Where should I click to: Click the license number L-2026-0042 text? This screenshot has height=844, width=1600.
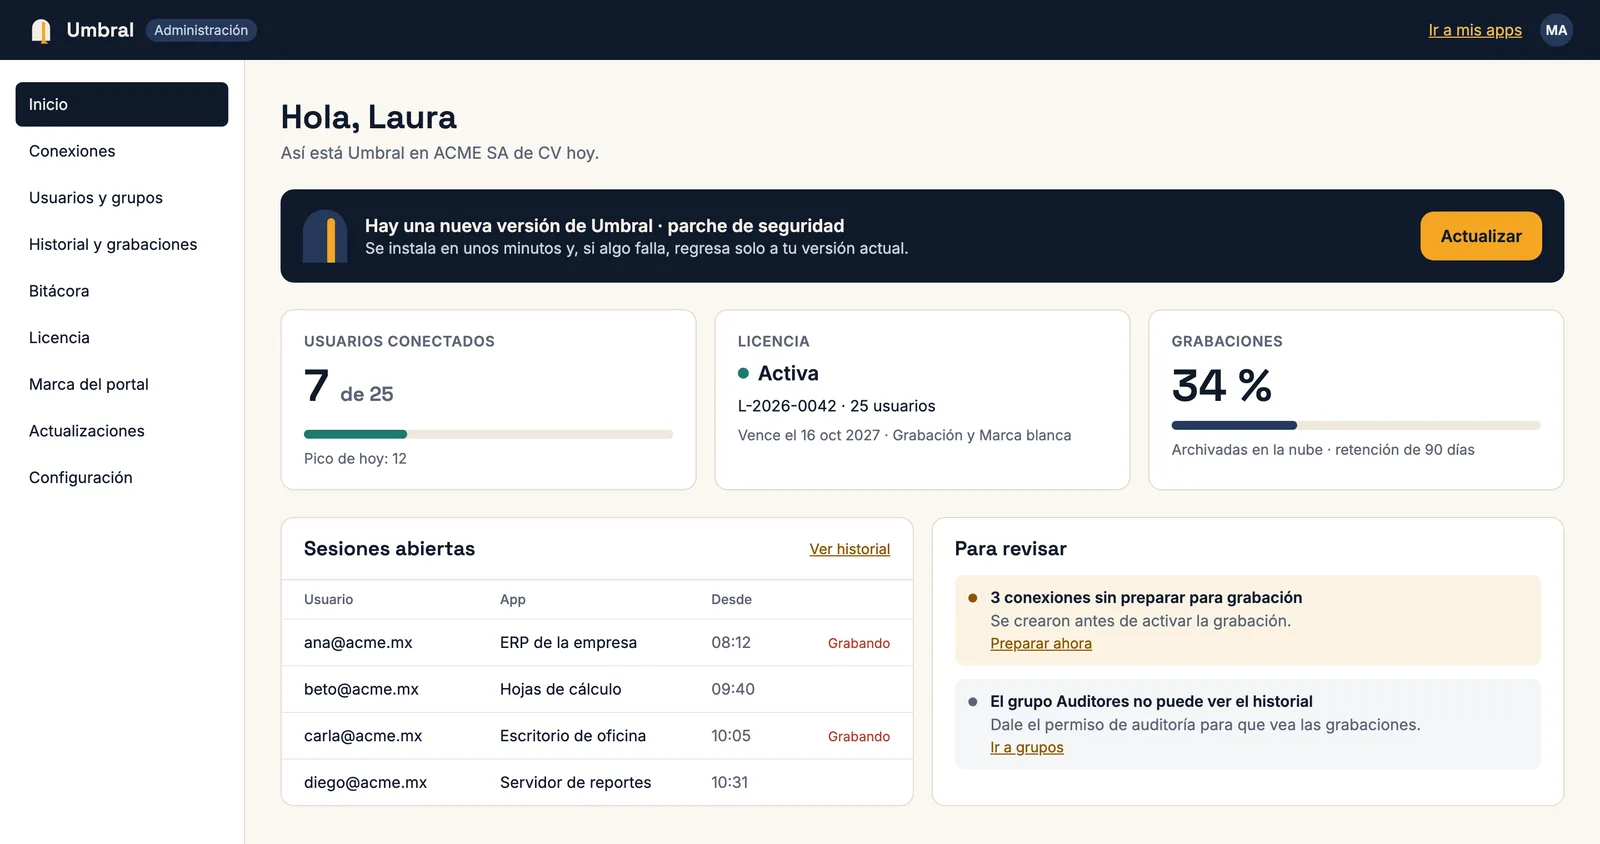(x=787, y=406)
